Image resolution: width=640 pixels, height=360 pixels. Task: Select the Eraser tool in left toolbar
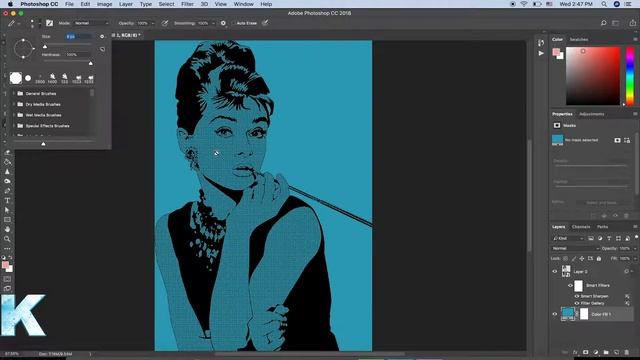pos(7,152)
